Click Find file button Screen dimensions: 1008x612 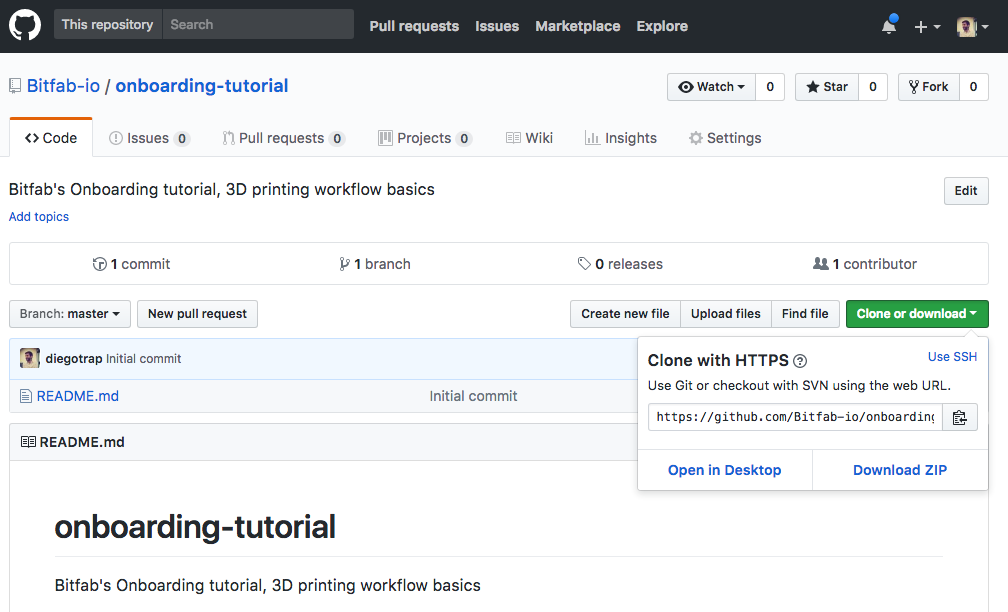(x=805, y=314)
